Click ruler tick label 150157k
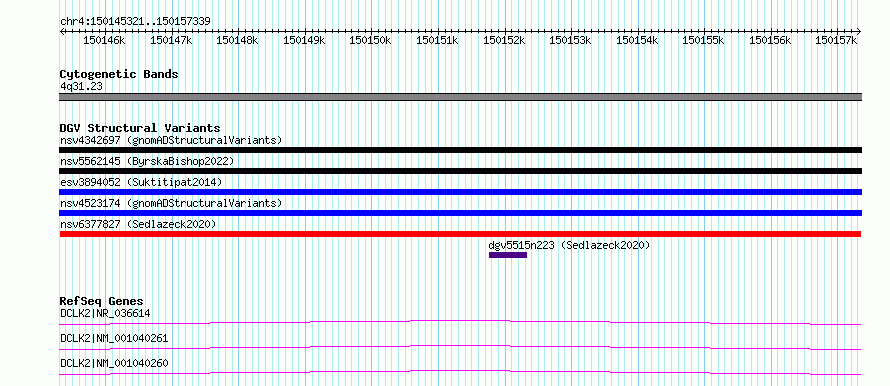 pos(836,40)
